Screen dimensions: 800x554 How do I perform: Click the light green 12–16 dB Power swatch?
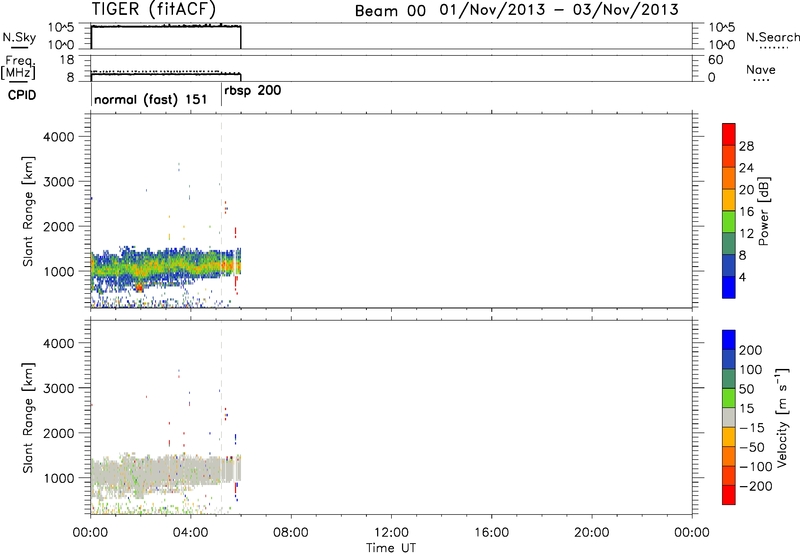coord(729,221)
